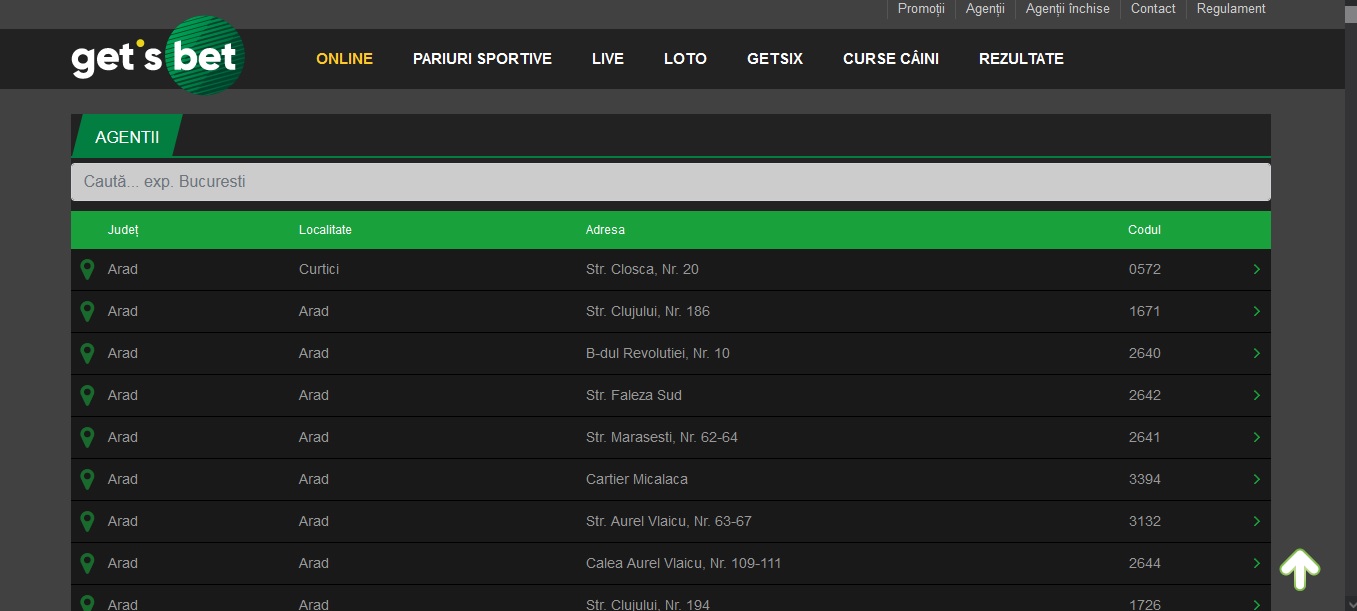Open the GETSIX section

click(x=775, y=59)
